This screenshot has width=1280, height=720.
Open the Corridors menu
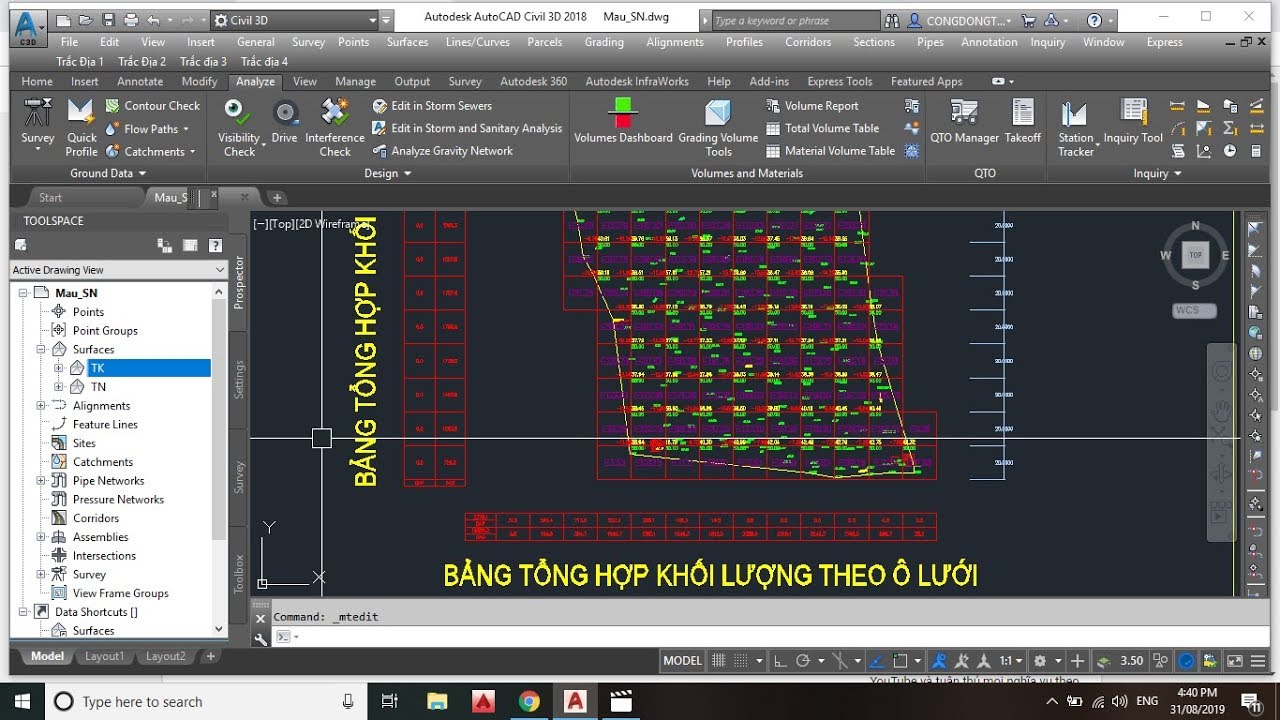[x=808, y=42]
